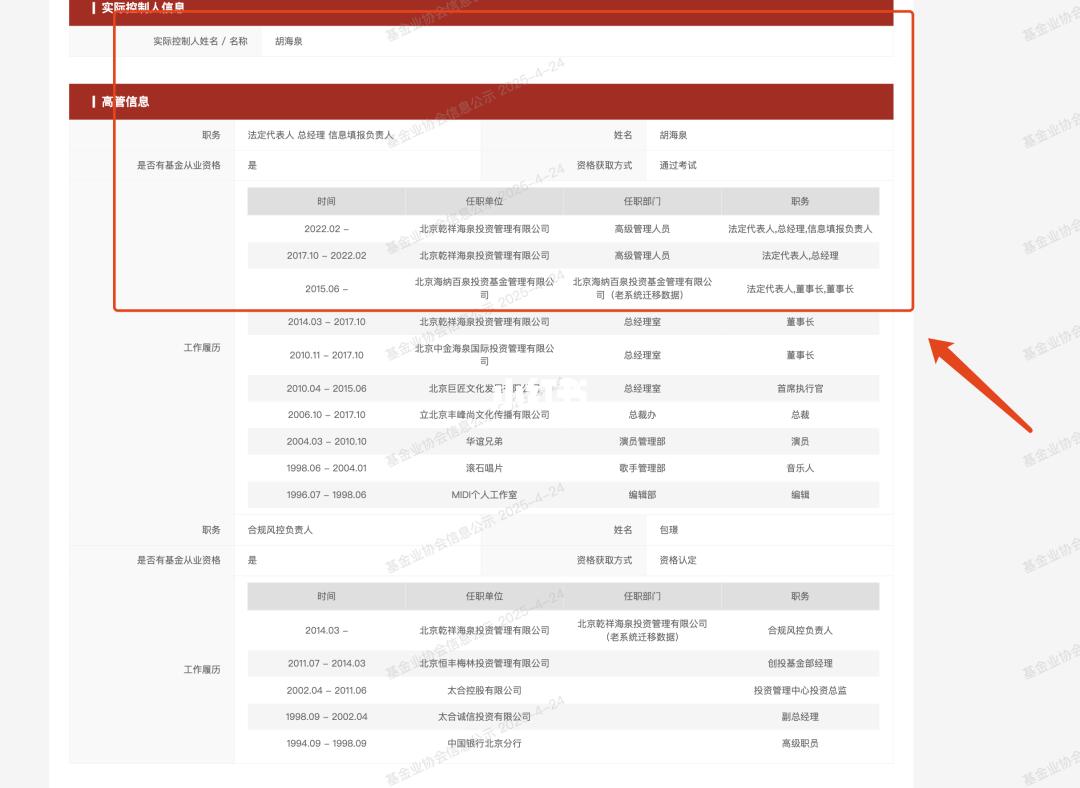This screenshot has height=788, width=1080.
Task: Select the 编辑部 department cell
Action: [642, 495]
